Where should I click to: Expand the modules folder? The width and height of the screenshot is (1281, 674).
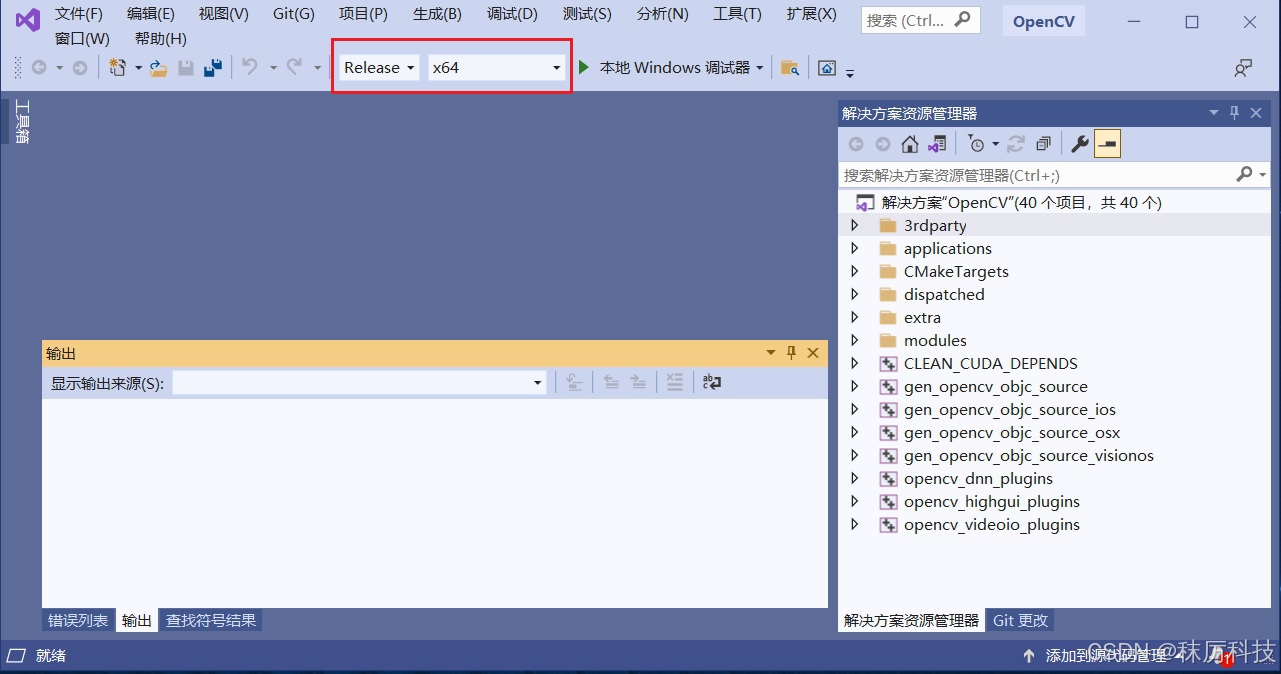[855, 341]
